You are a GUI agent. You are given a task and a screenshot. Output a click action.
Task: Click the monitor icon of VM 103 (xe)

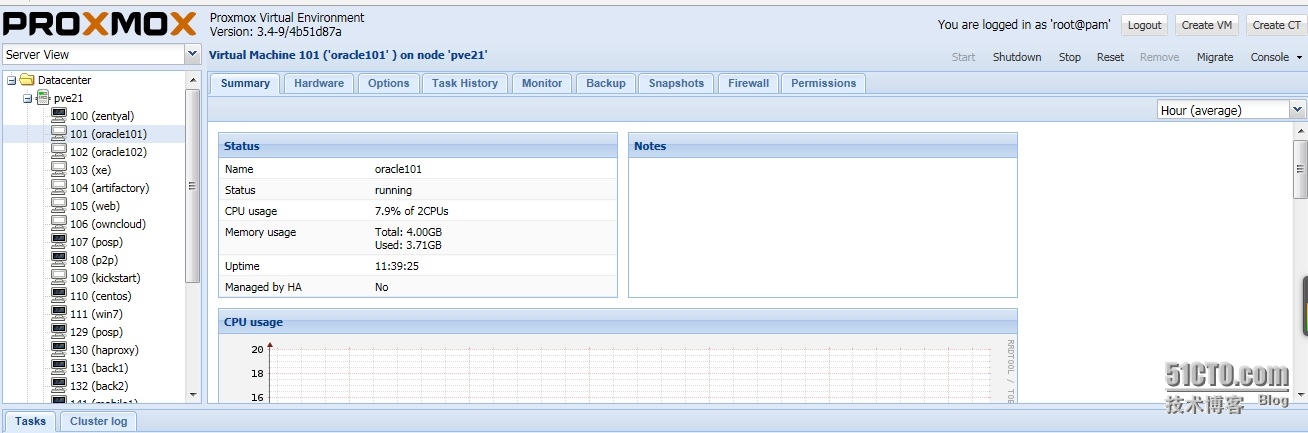click(x=59, y=170)
